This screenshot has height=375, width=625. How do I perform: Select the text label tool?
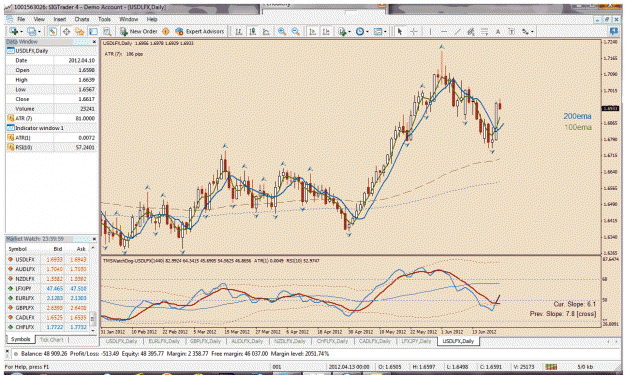click(511, 31)
